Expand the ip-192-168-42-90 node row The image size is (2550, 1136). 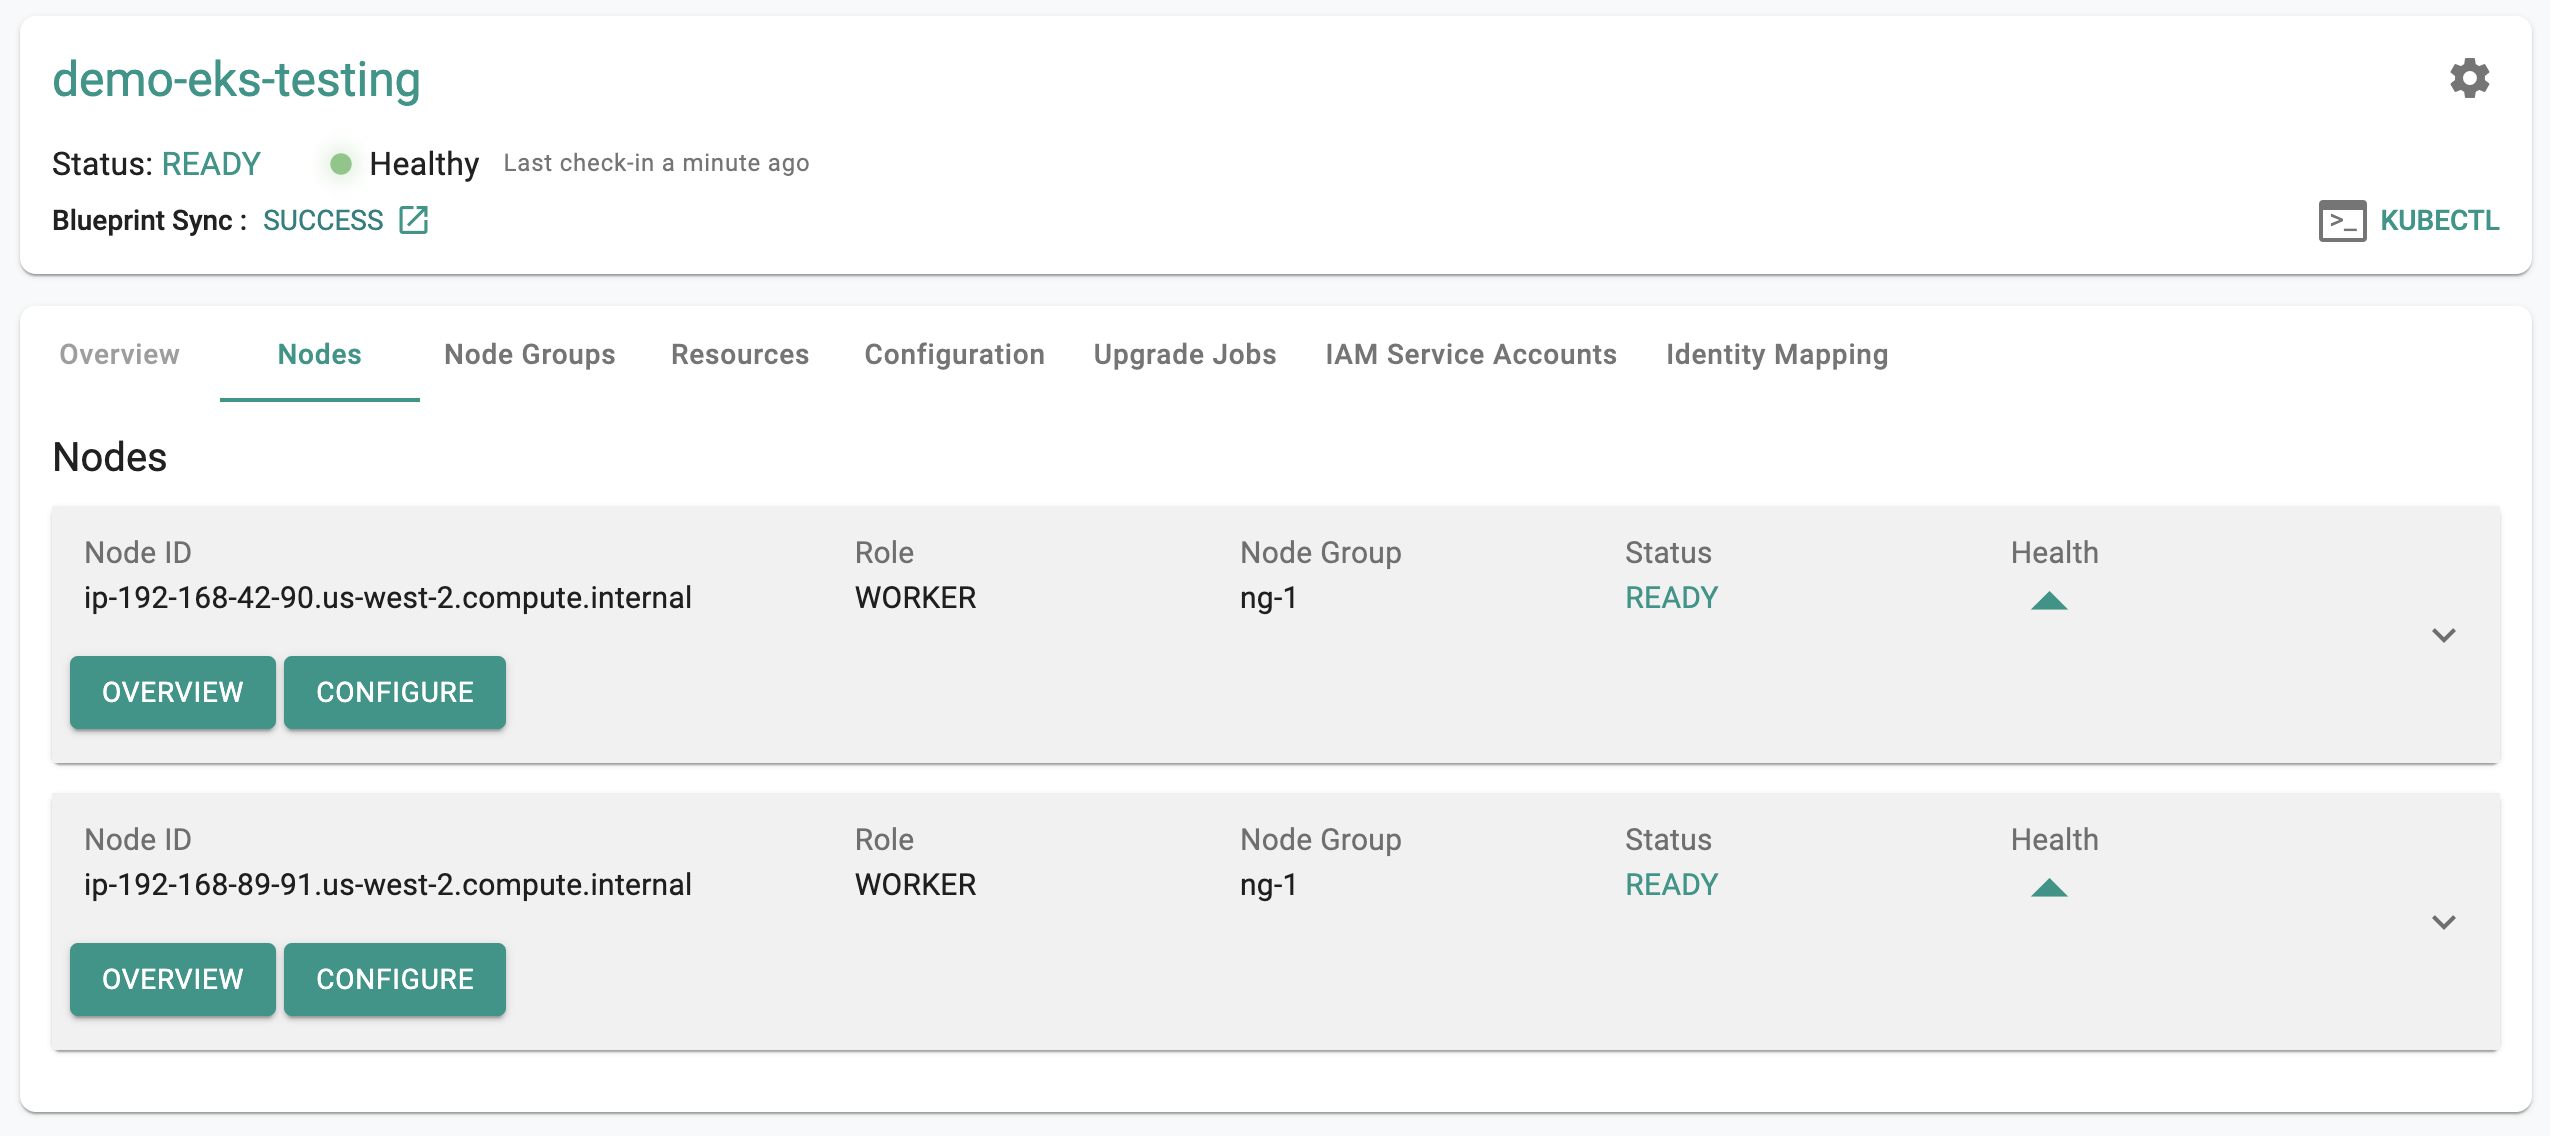[x=2444, y=635]
